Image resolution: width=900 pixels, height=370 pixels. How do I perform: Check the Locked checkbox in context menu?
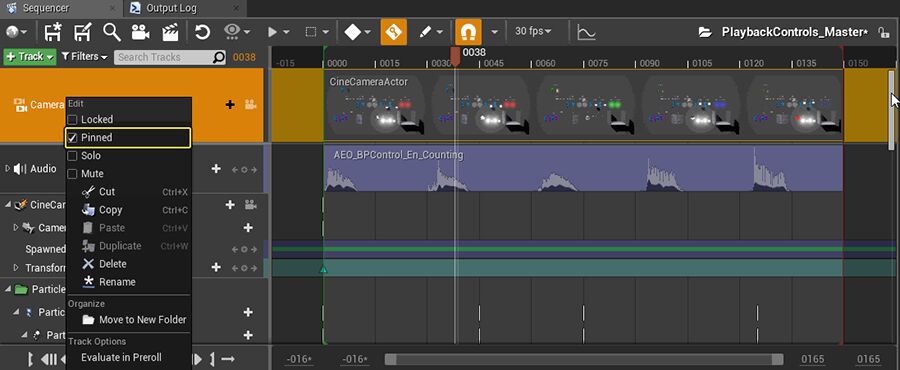72,120
